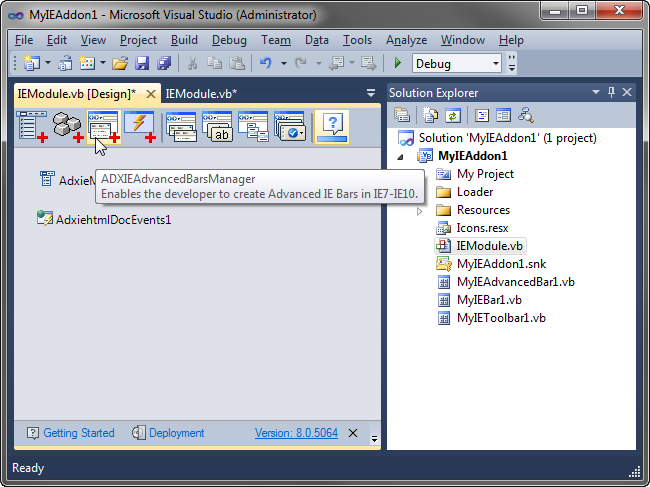This screenshot has height=487, width=650.
Task: Undo the last action with the blue arrow
Action: (x=265, y=63)
